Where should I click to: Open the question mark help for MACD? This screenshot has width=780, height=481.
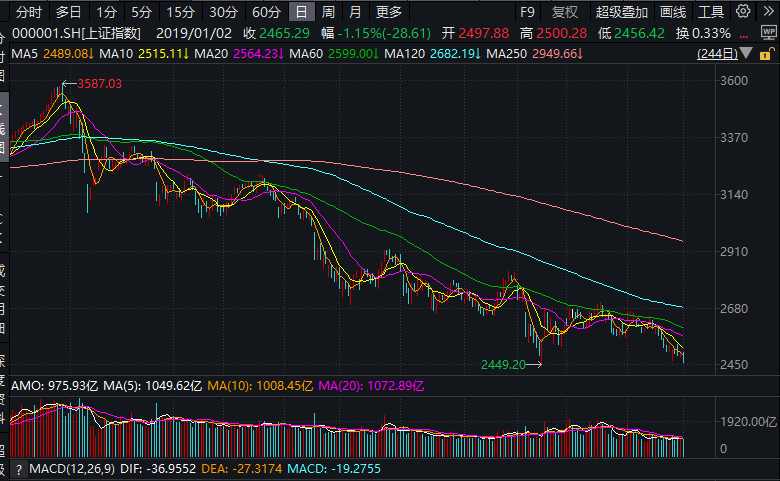point(19,469)
